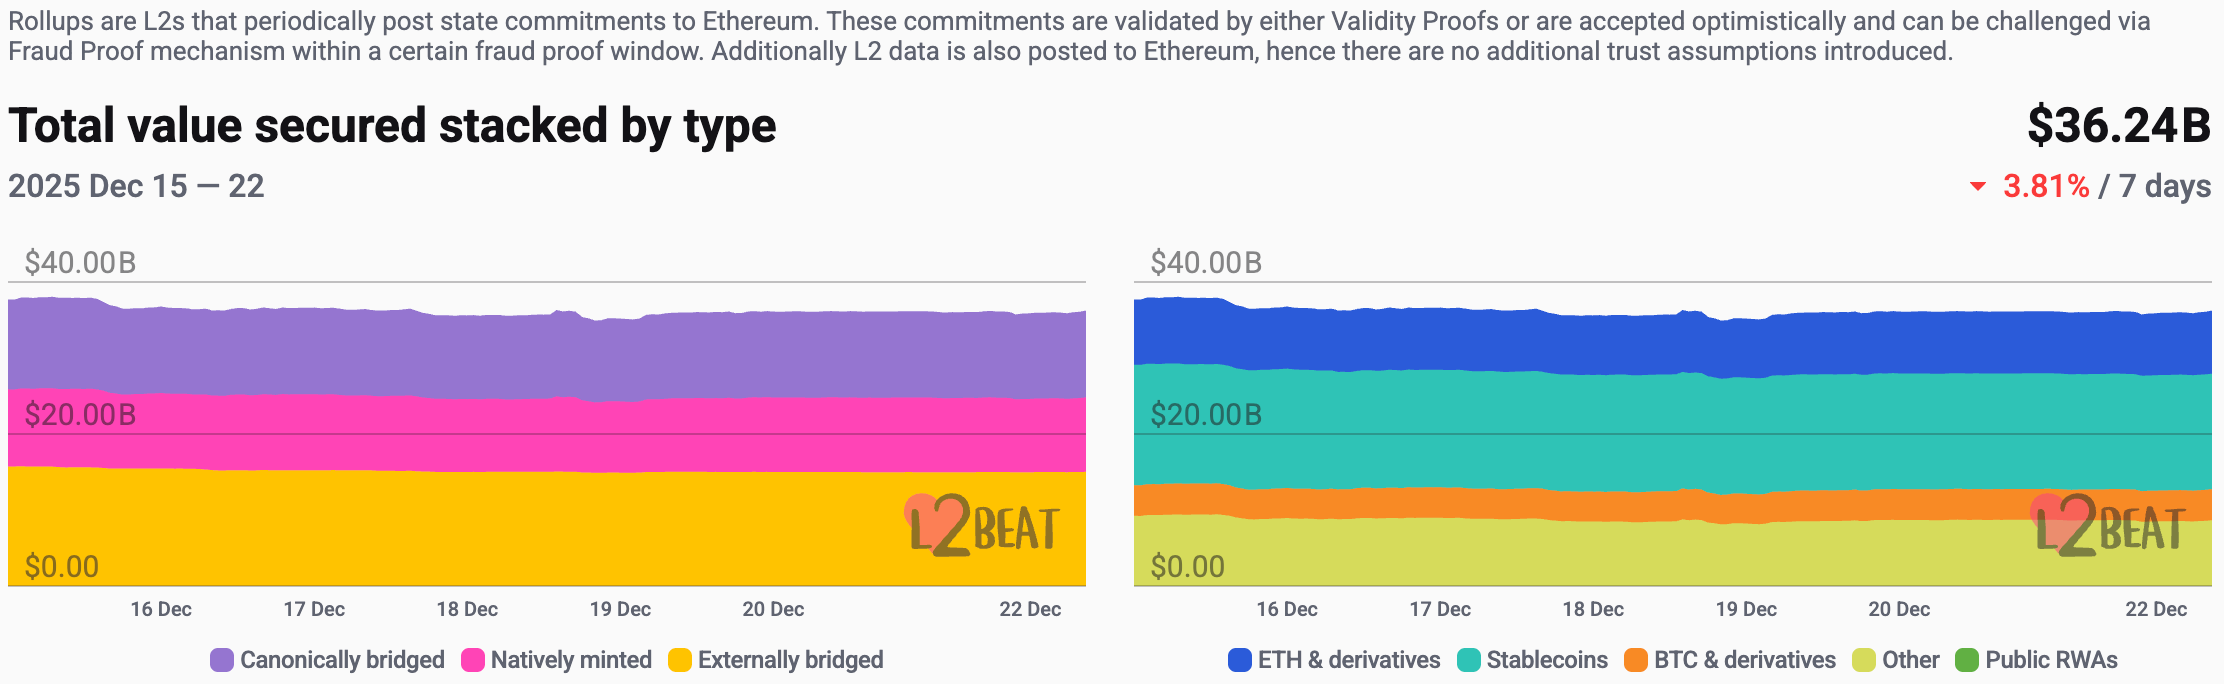2224x684 pixels.
Task: Click the yellow Externally bridged legend swatch
Action: pyautogui.click(x=680, y=660)
